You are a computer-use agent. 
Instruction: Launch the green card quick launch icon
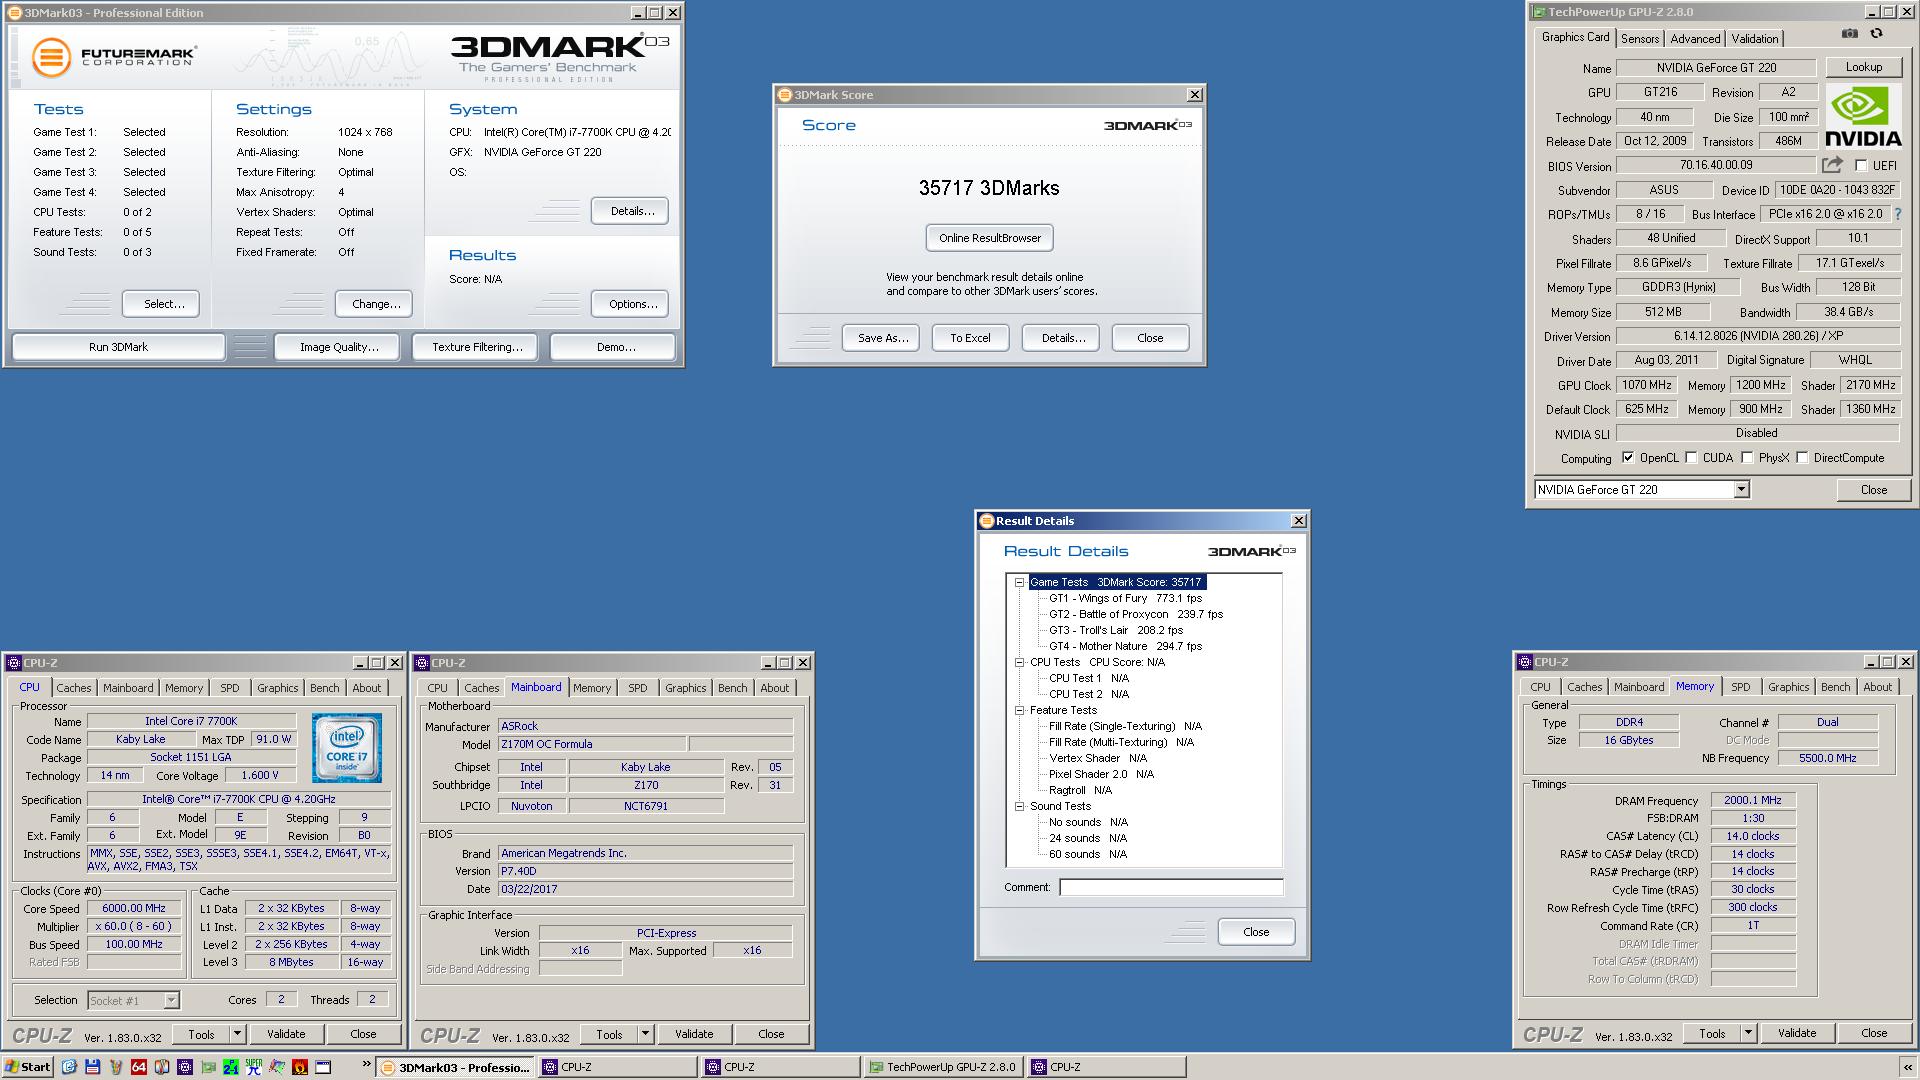[207, 1067]
